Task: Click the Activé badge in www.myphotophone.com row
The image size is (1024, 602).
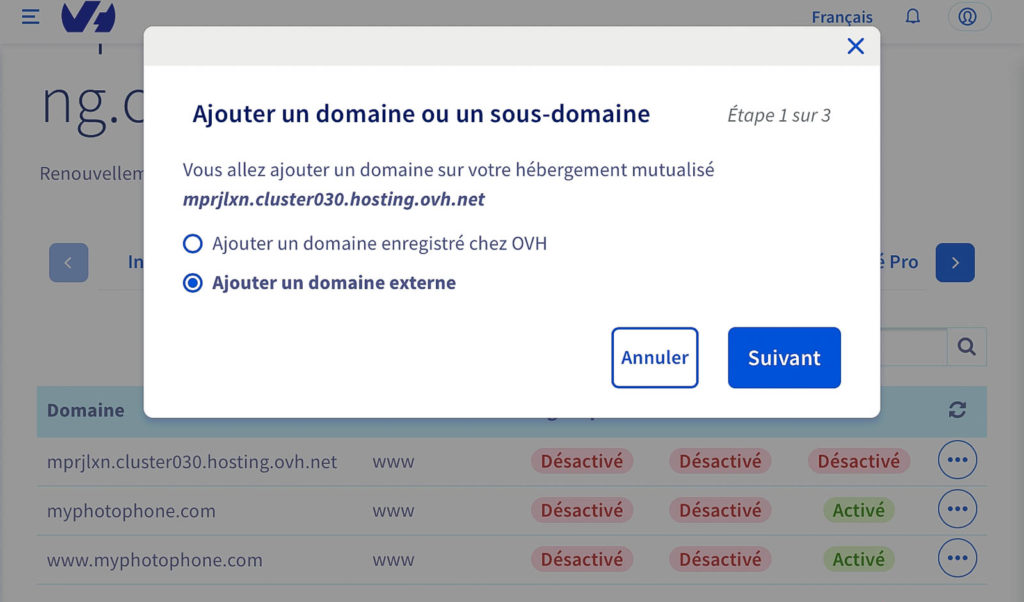Action: (x=858, y=559)
